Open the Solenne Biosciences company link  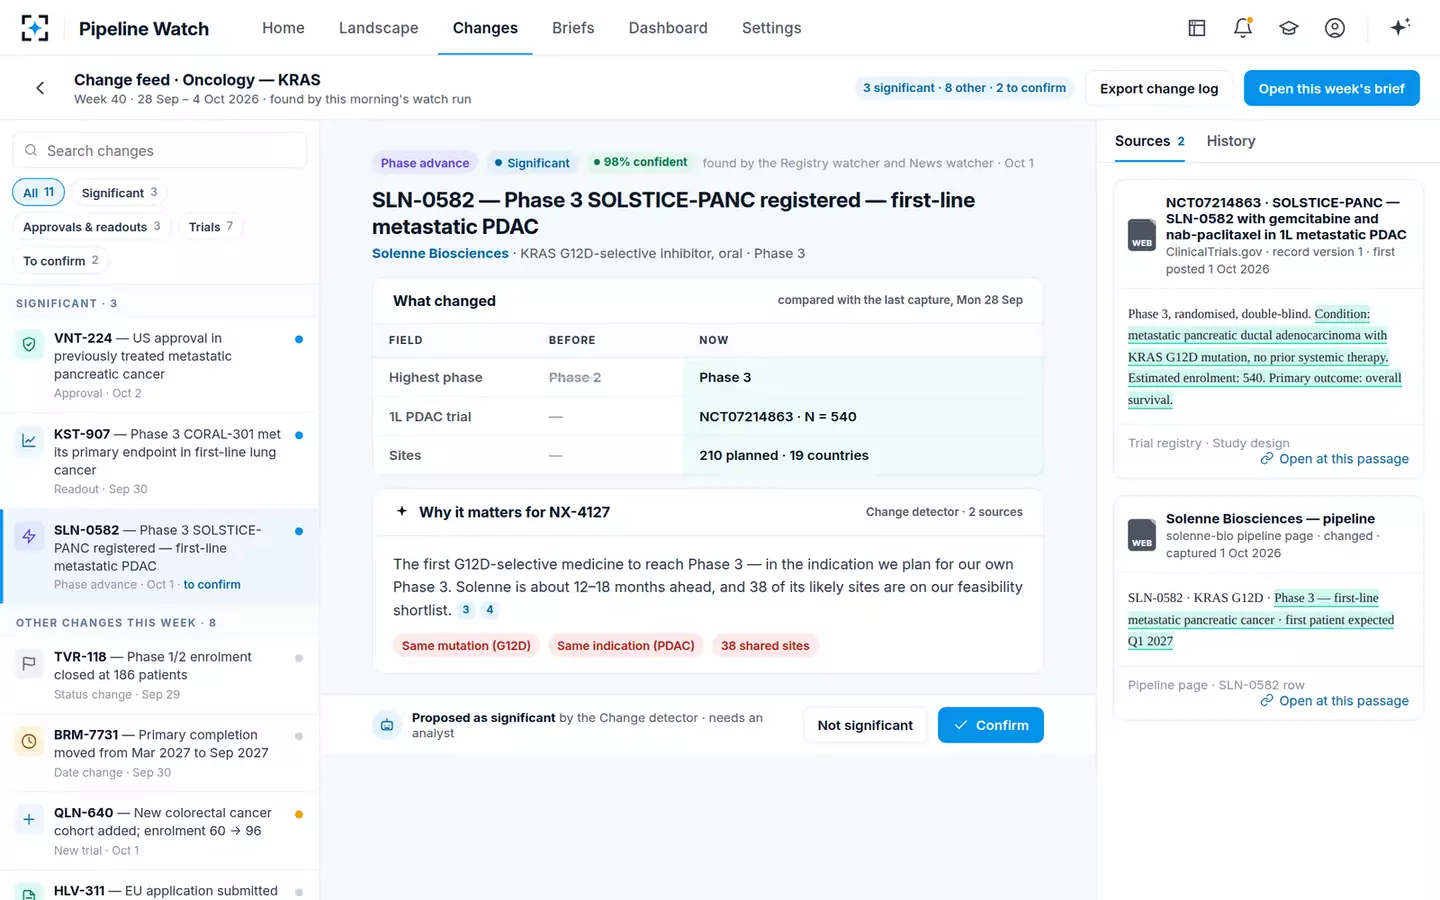pos(440,253)
